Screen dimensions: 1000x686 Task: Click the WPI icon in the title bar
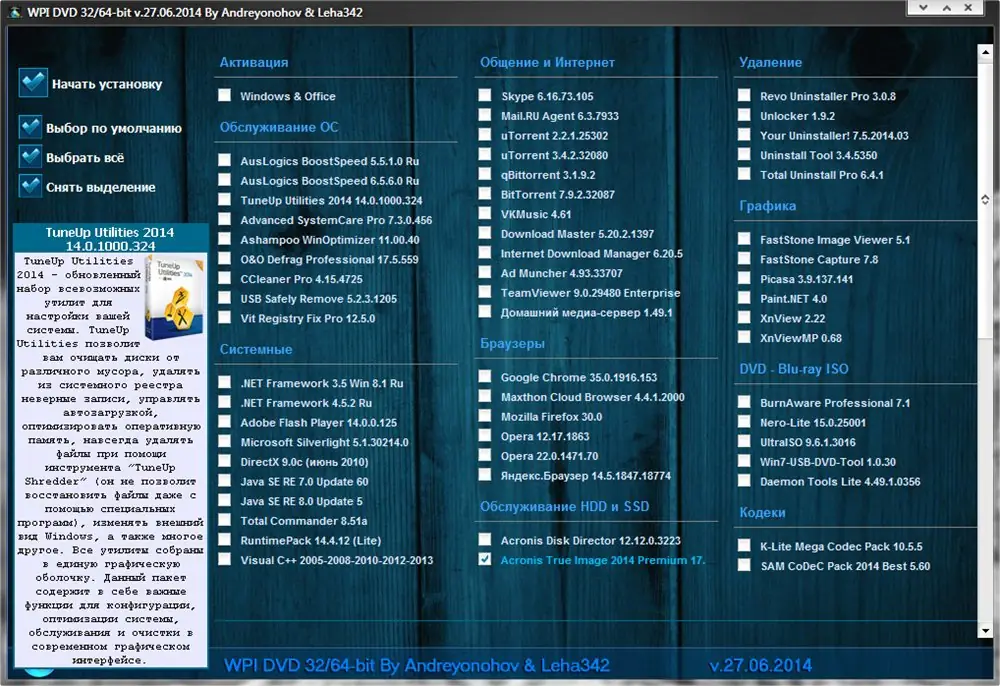(x=15, y=11)
